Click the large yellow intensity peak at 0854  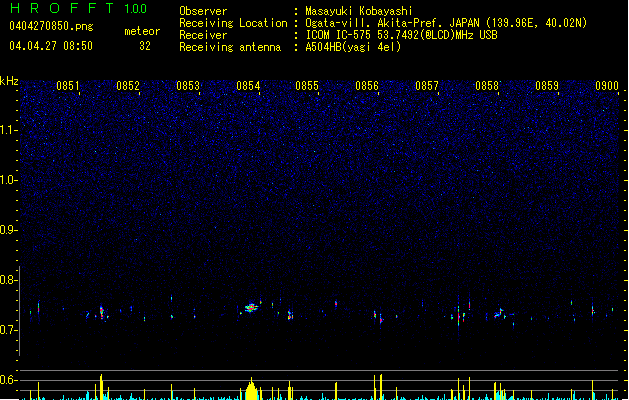[251, 390]
